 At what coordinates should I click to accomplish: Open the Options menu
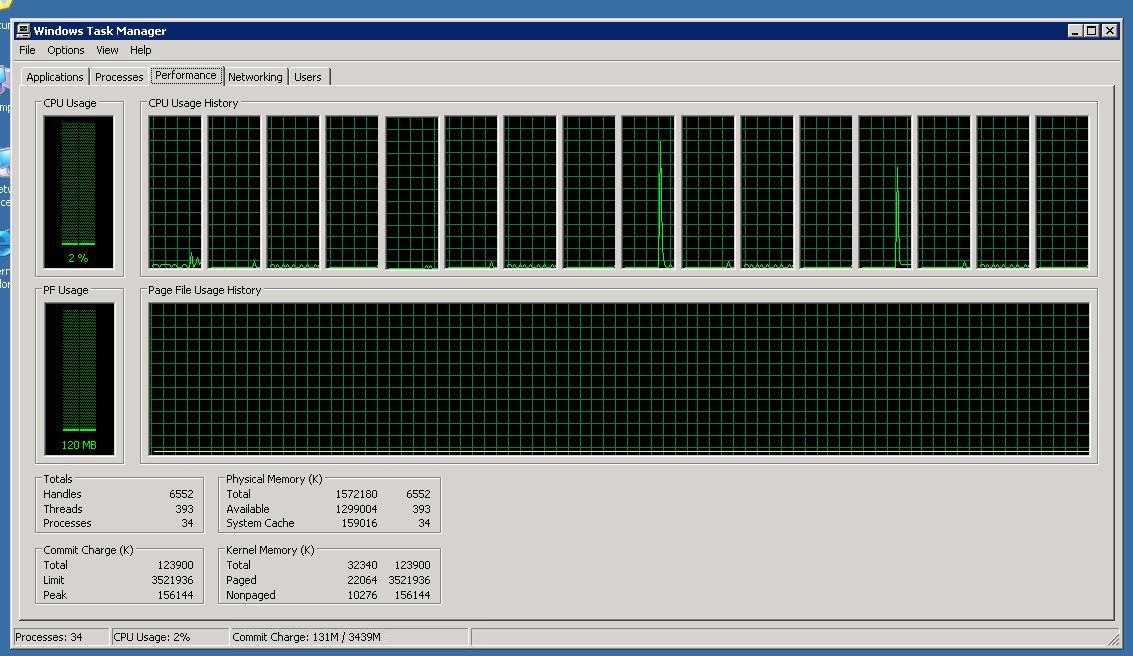(x=66, y=50)
